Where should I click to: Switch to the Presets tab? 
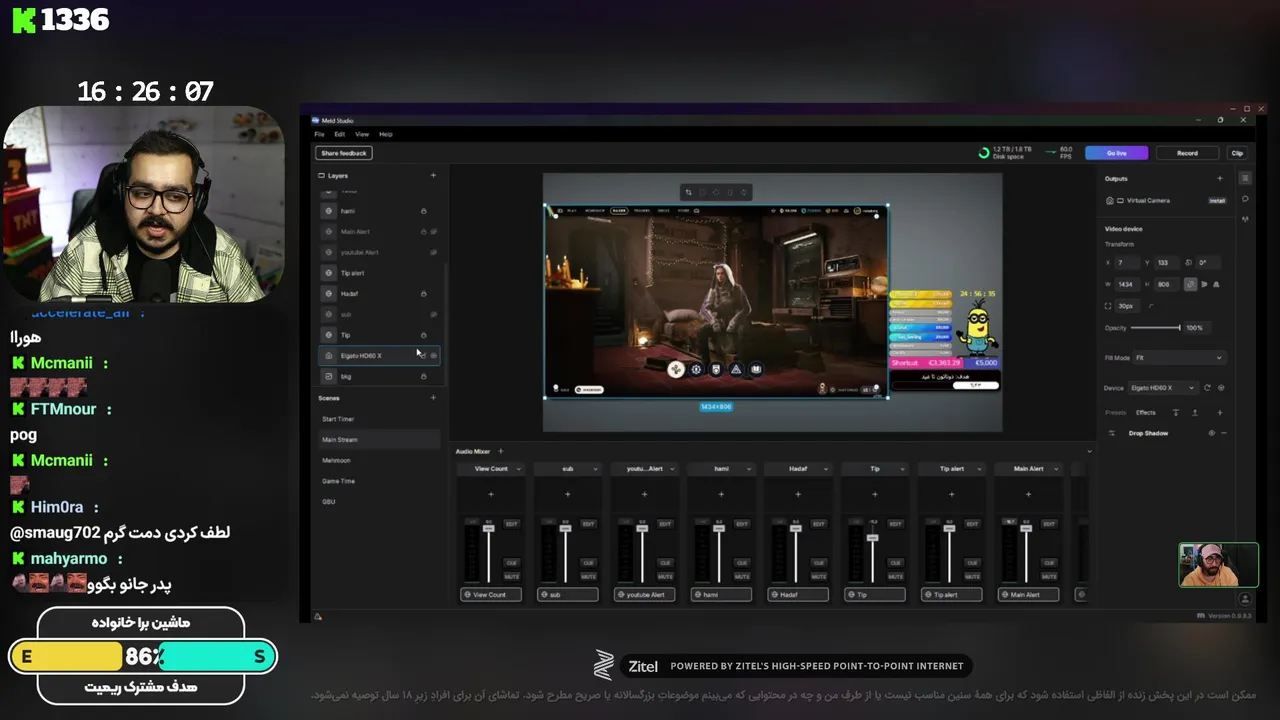[1115, 412]
